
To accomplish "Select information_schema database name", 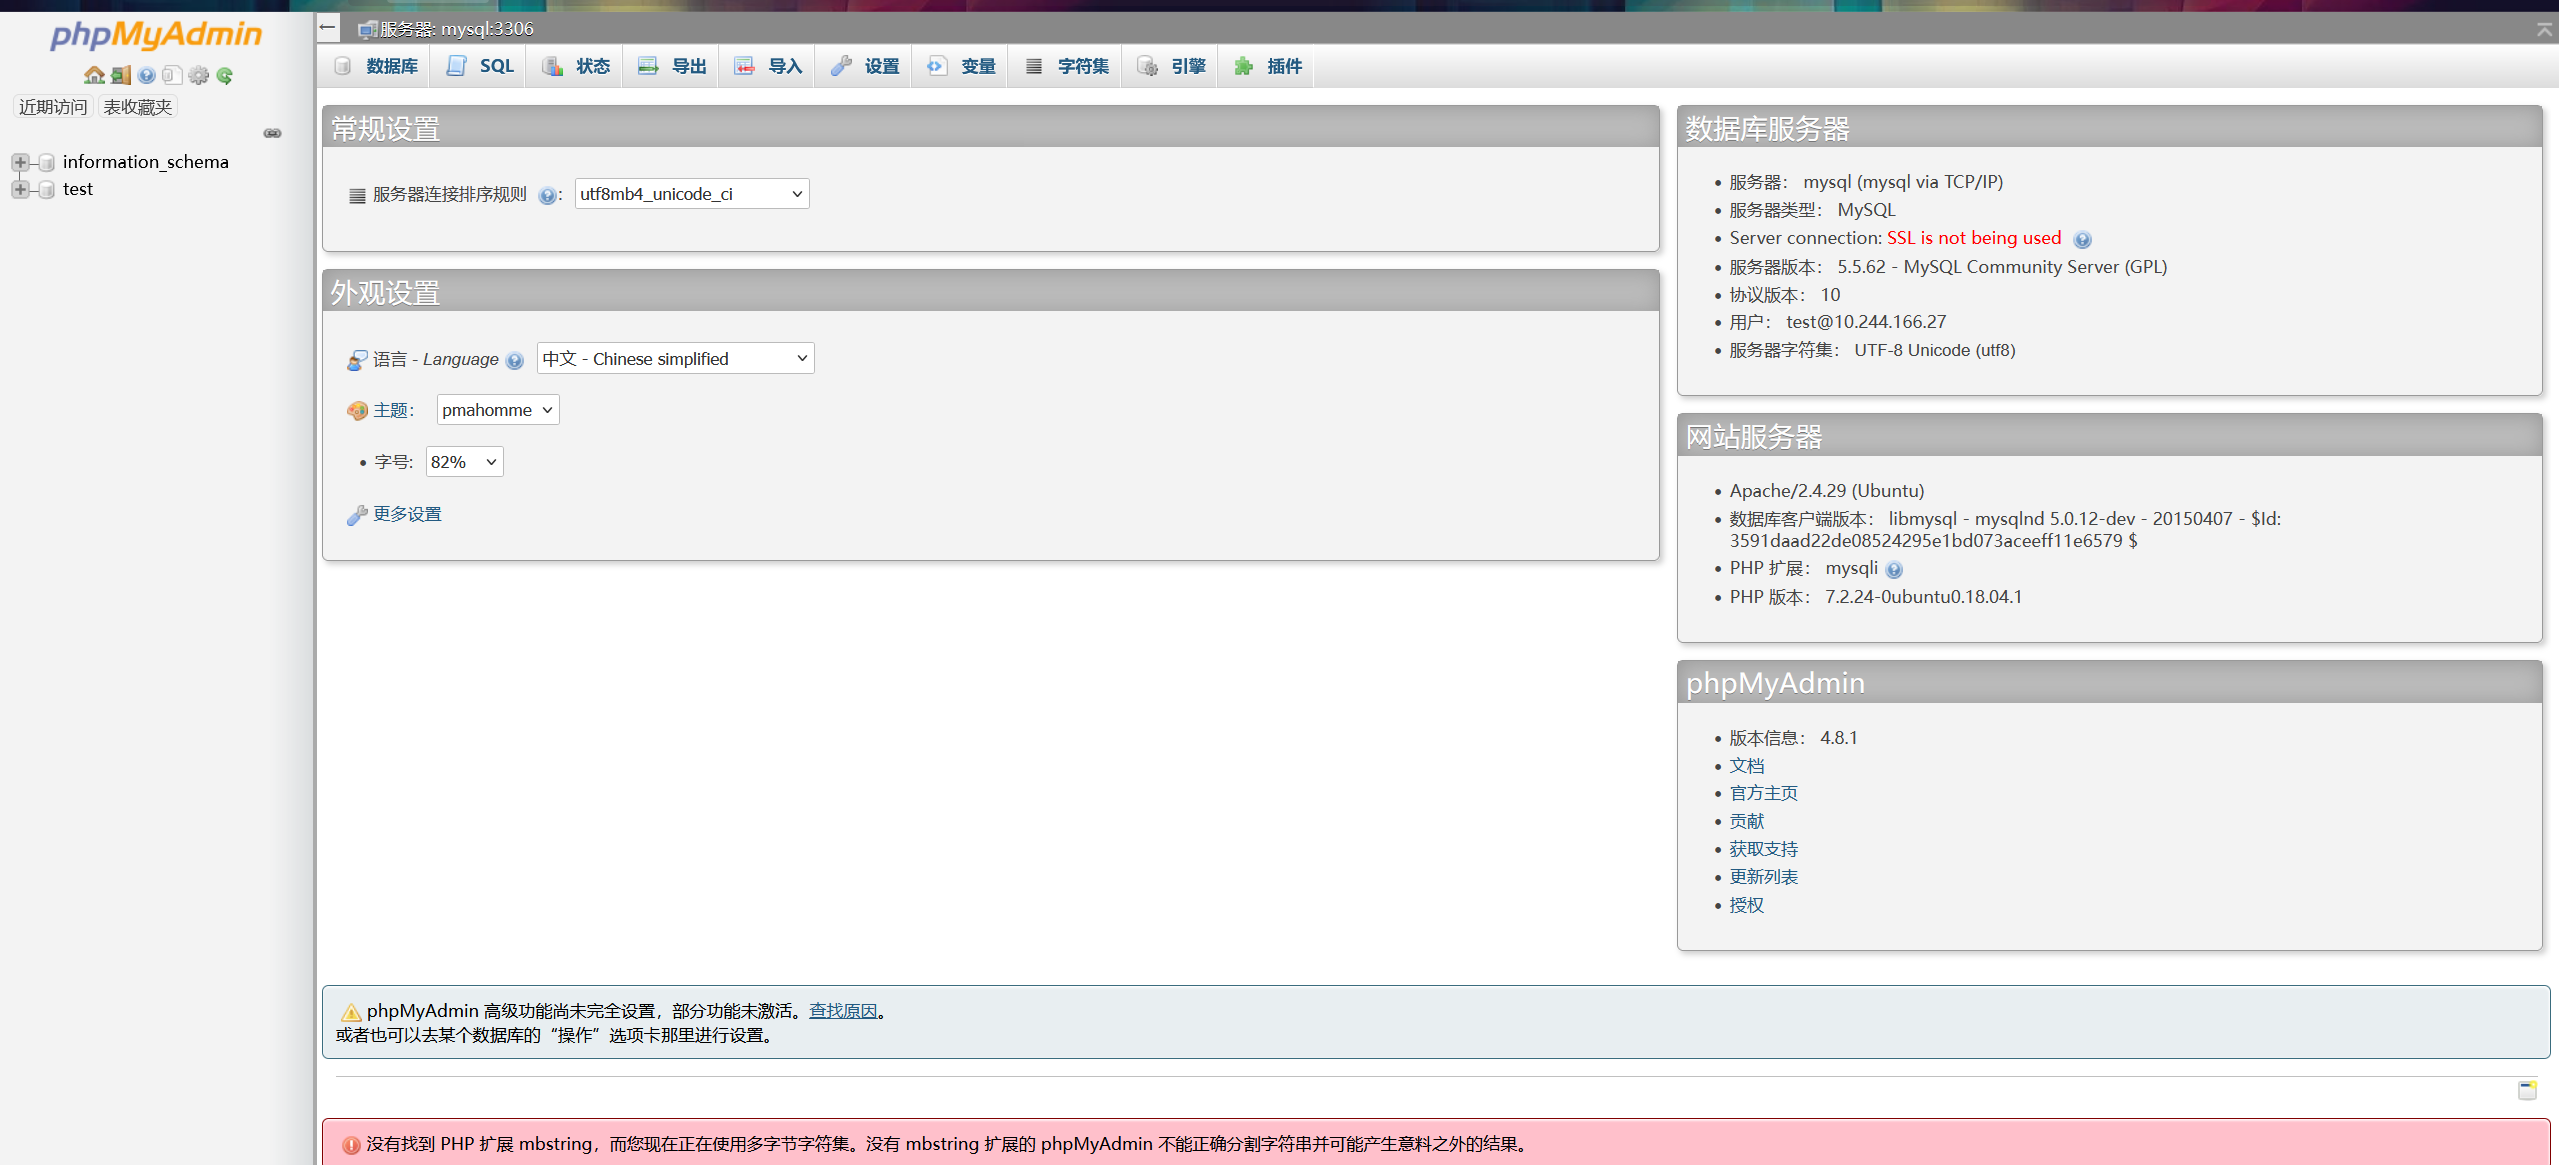I will pyautogui.click(x=145, y=162).
